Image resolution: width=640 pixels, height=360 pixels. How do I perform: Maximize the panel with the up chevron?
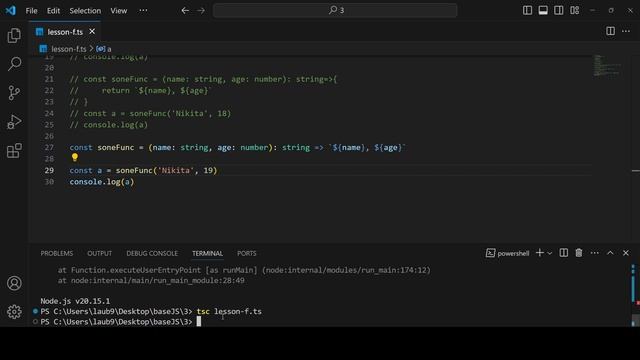(x=610, y=253)
